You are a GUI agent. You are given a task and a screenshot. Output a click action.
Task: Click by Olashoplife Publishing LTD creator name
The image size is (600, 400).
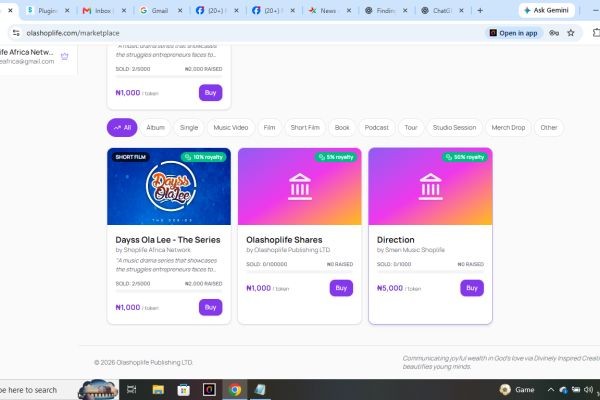pyautogui.click(x=288, y=250)
